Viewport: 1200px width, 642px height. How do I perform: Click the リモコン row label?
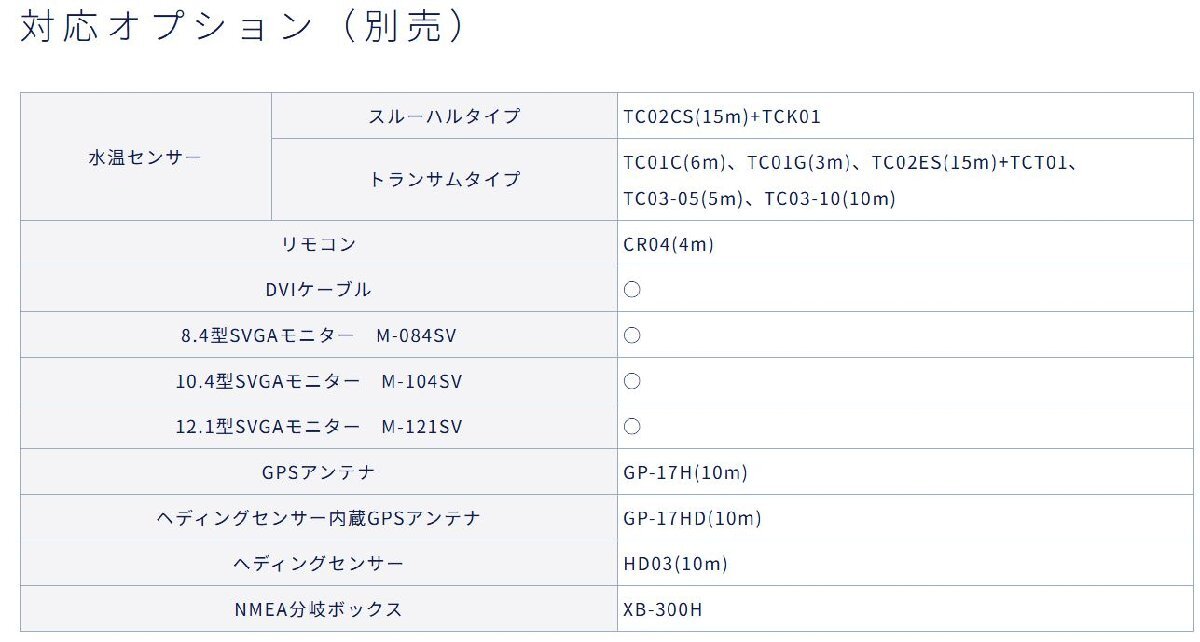(318, 245)
